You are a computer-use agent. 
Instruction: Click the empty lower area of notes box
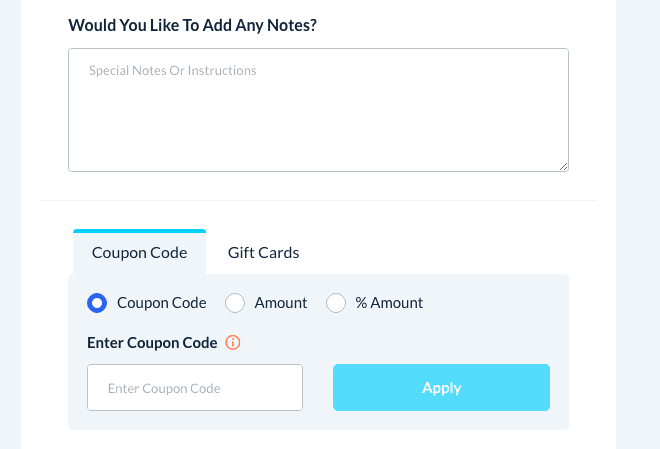tap(318, 145)
